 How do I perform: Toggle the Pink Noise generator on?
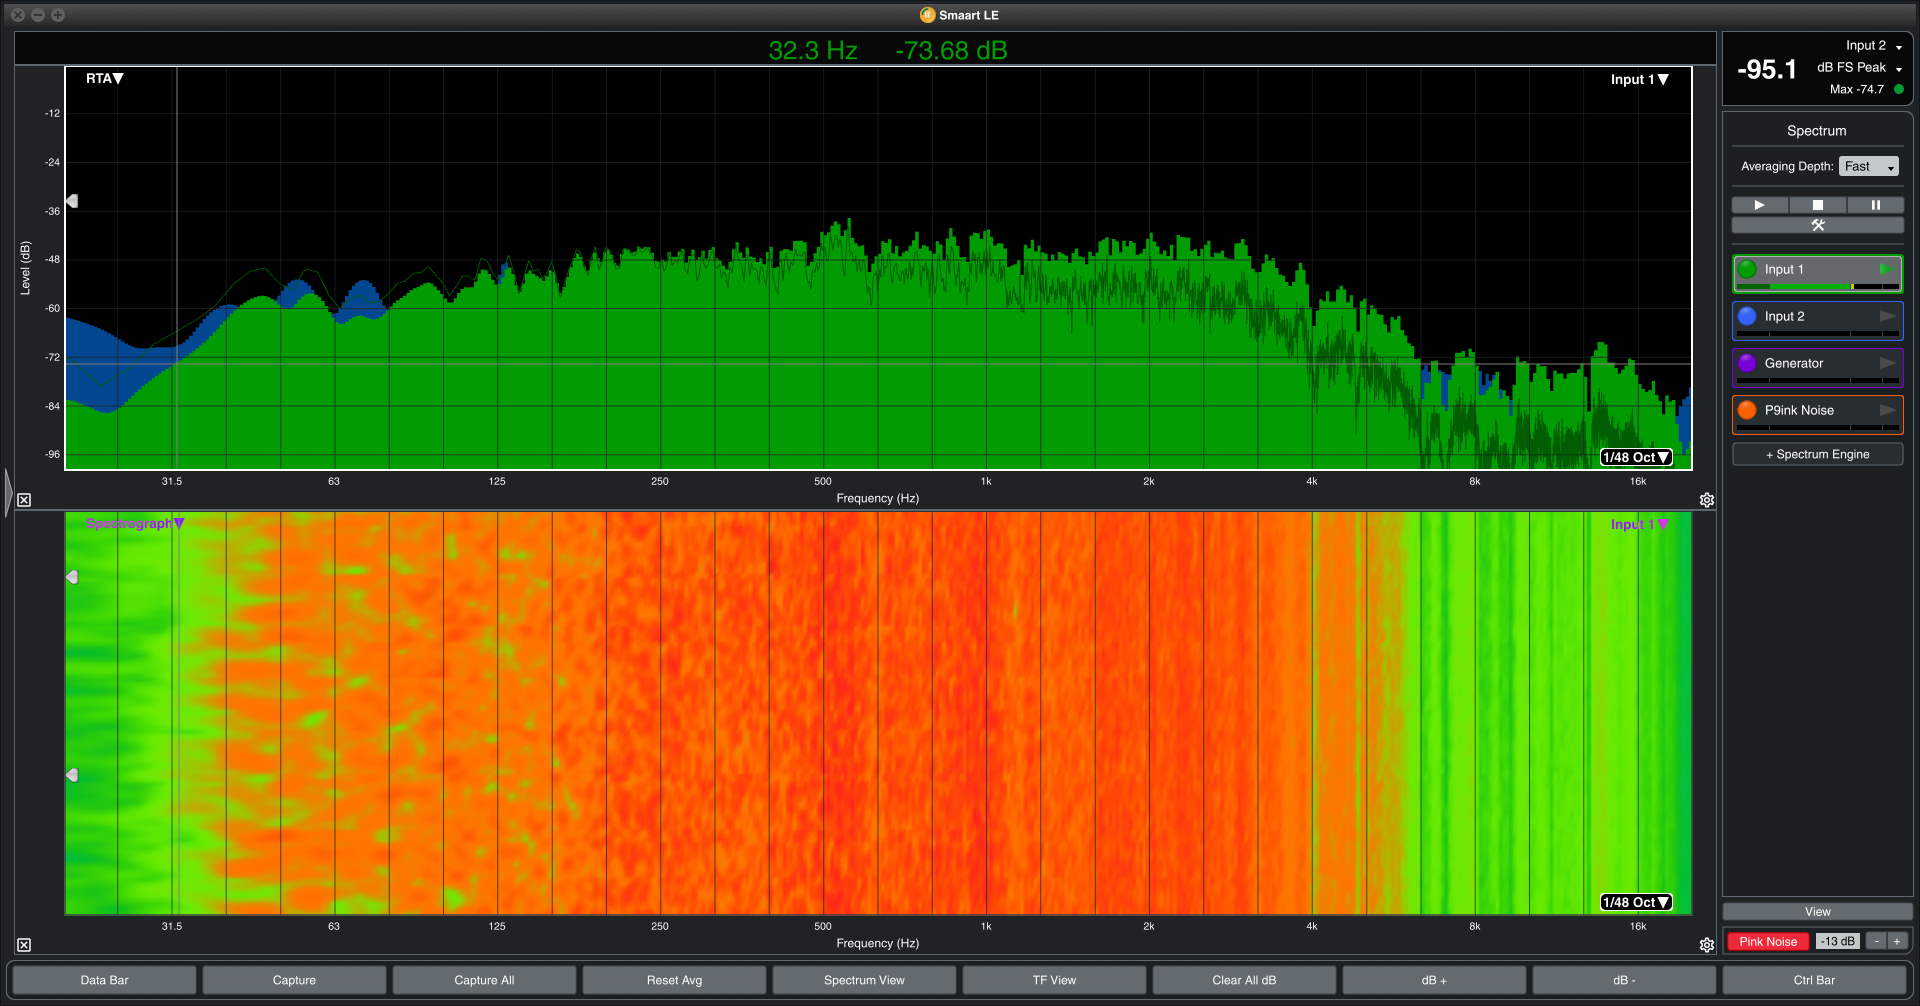pos(1767,941)
